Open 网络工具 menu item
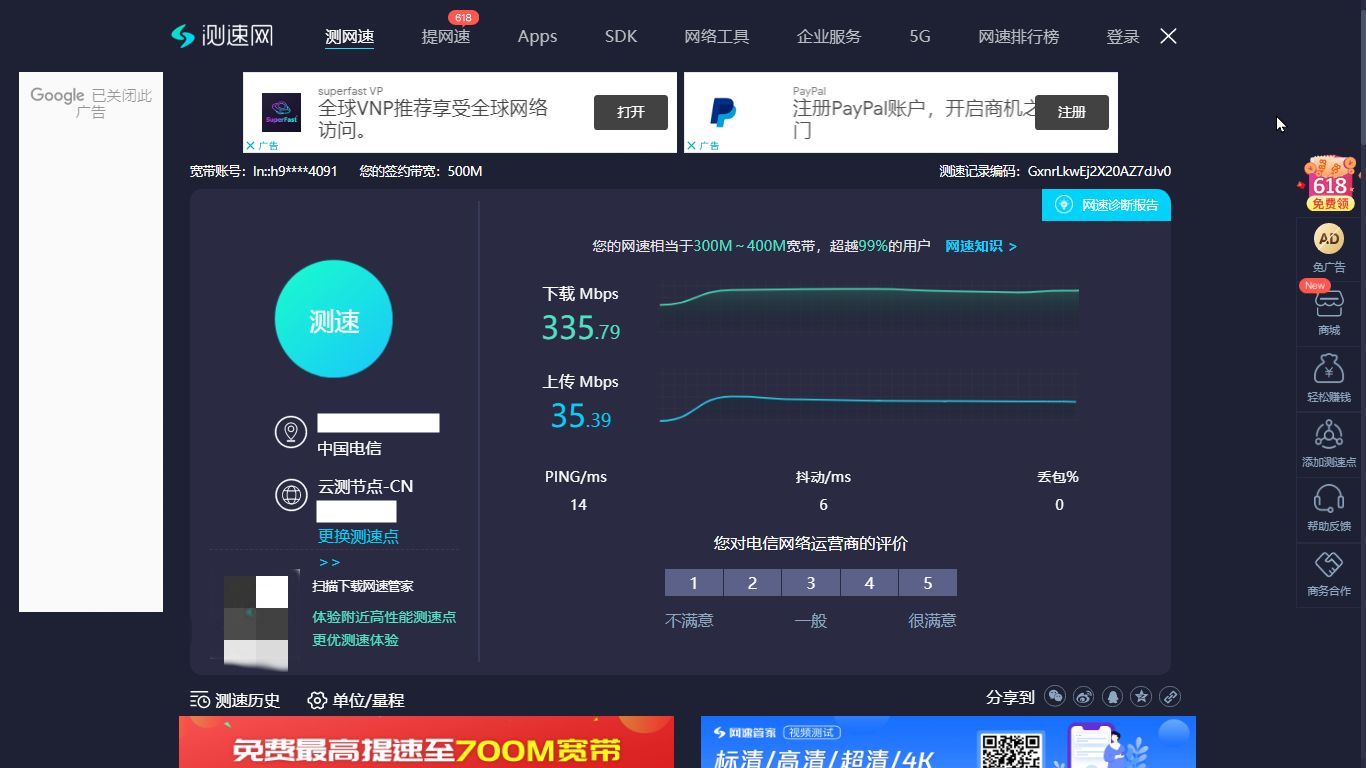 [717, 37]
